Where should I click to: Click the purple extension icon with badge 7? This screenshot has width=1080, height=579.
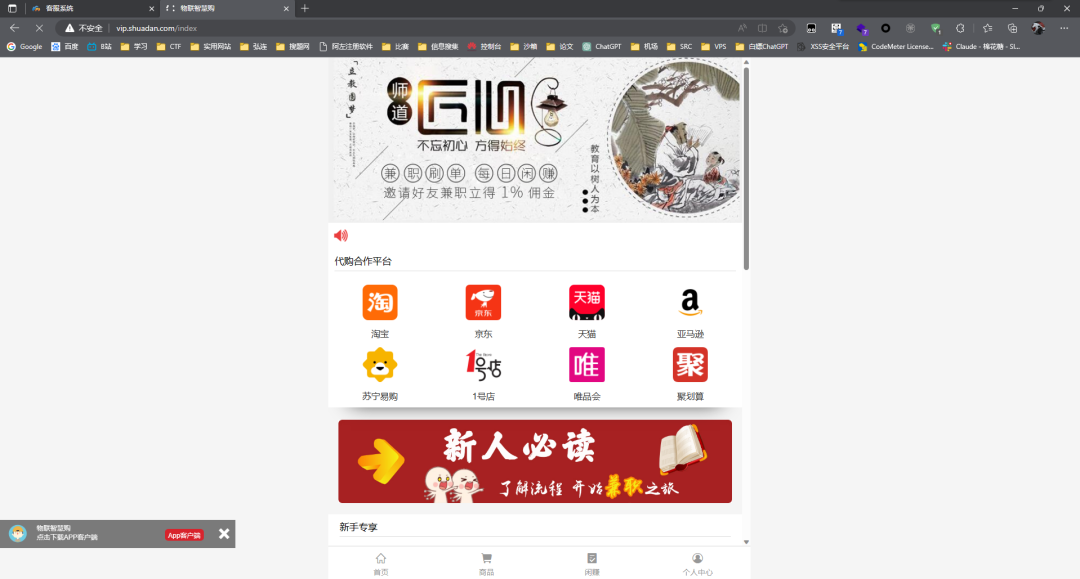click(x=861, y=28)
